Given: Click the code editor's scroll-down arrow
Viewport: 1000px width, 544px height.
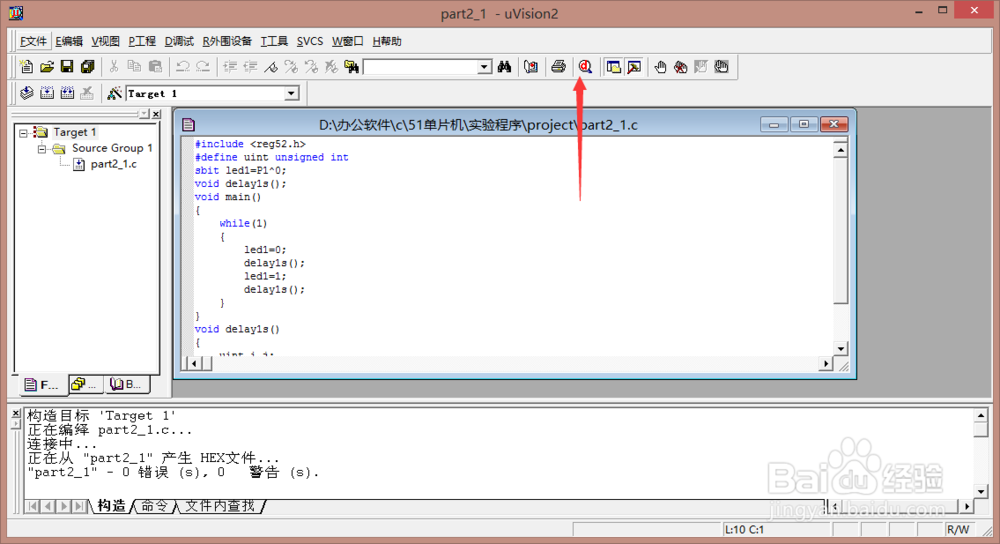Looking at the screenshot, I should pos(841,348).
